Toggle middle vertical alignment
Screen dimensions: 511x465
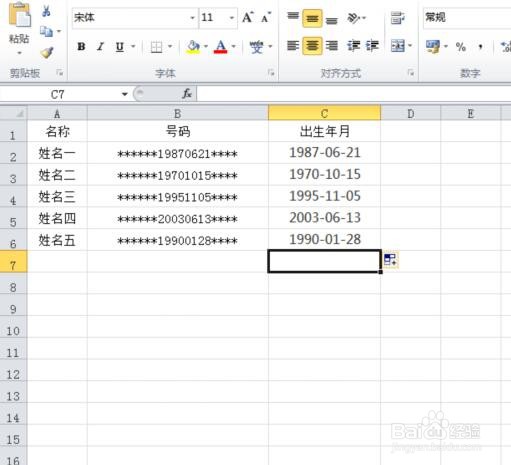pyautogui.click(x=312, y=18)
